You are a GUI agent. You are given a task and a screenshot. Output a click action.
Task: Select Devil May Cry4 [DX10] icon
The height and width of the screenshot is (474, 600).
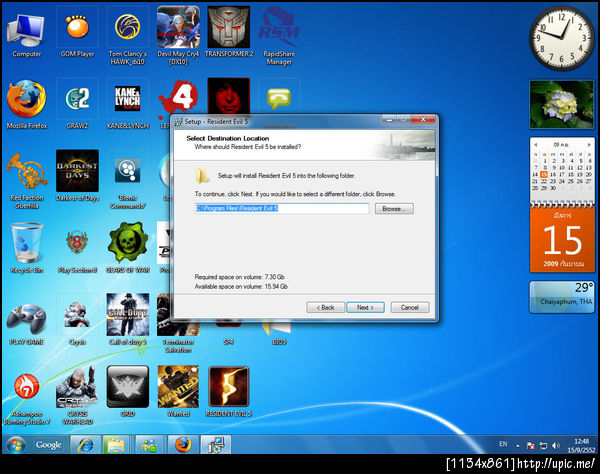pos(178,36)
